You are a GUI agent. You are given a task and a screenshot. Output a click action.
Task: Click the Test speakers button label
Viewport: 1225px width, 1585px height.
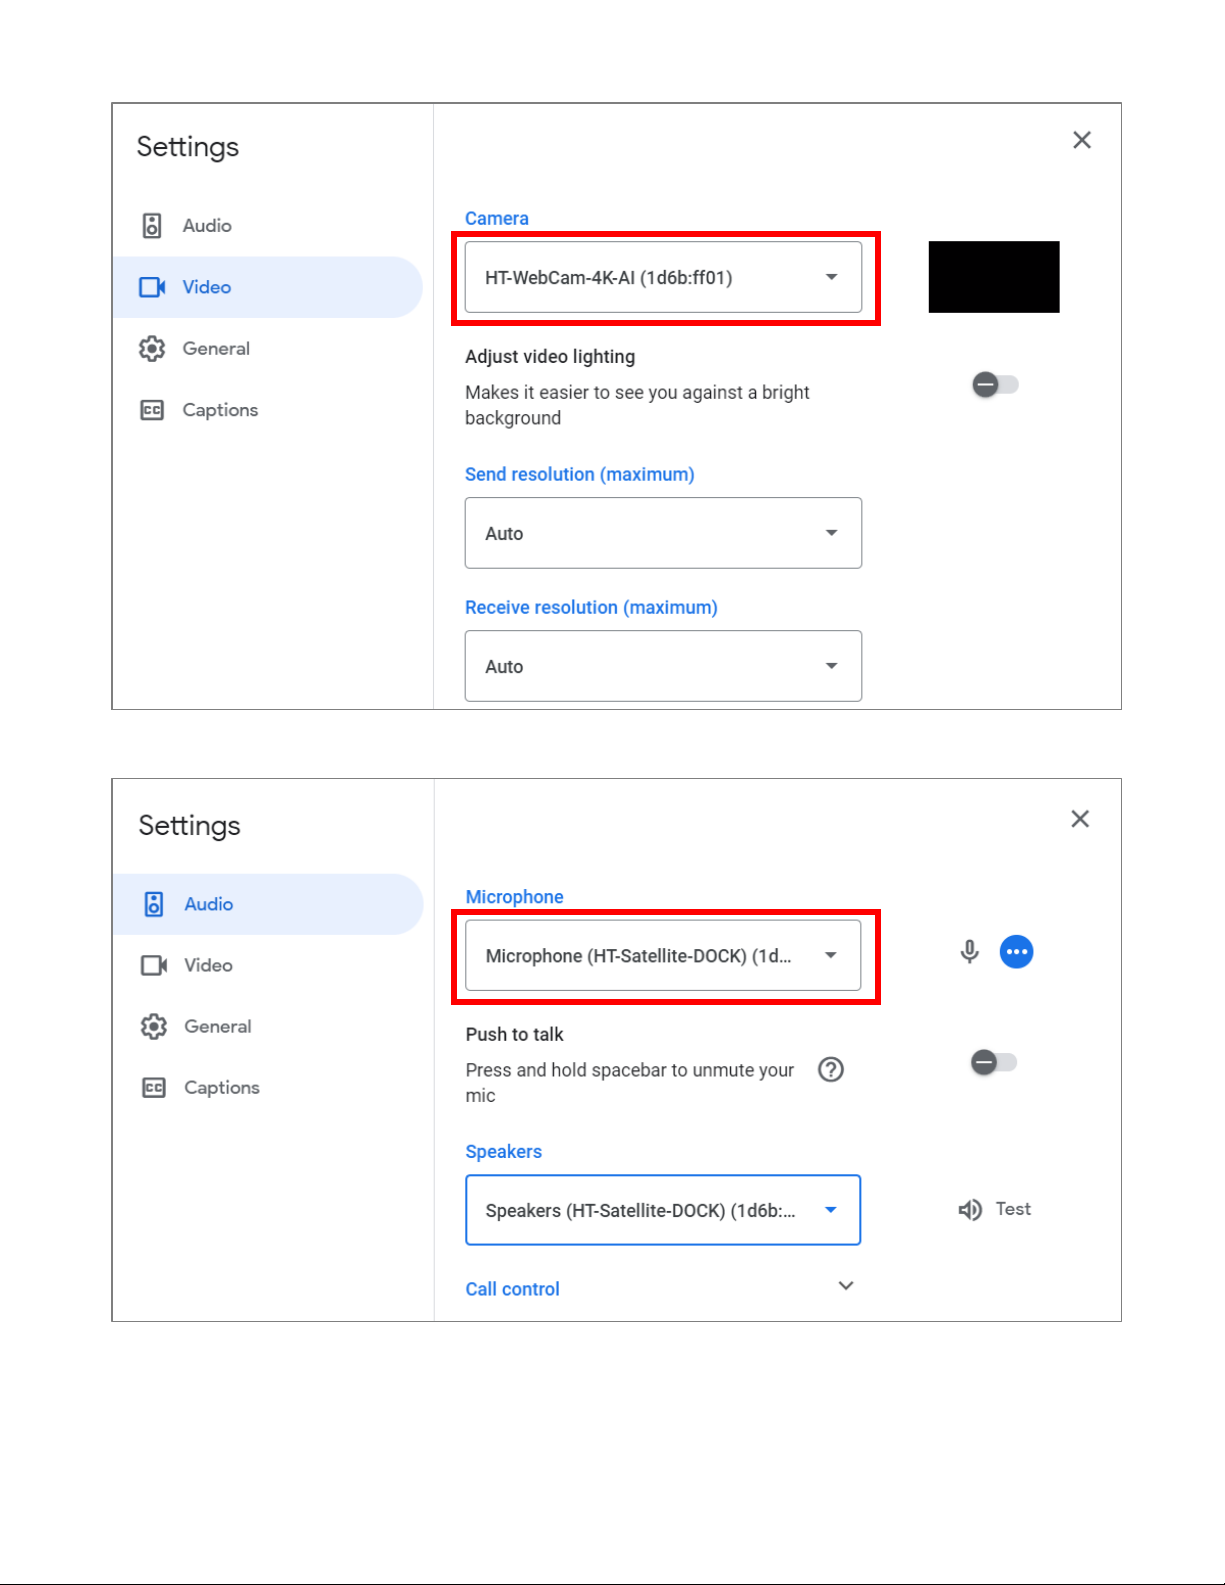click(1013, 1209)
